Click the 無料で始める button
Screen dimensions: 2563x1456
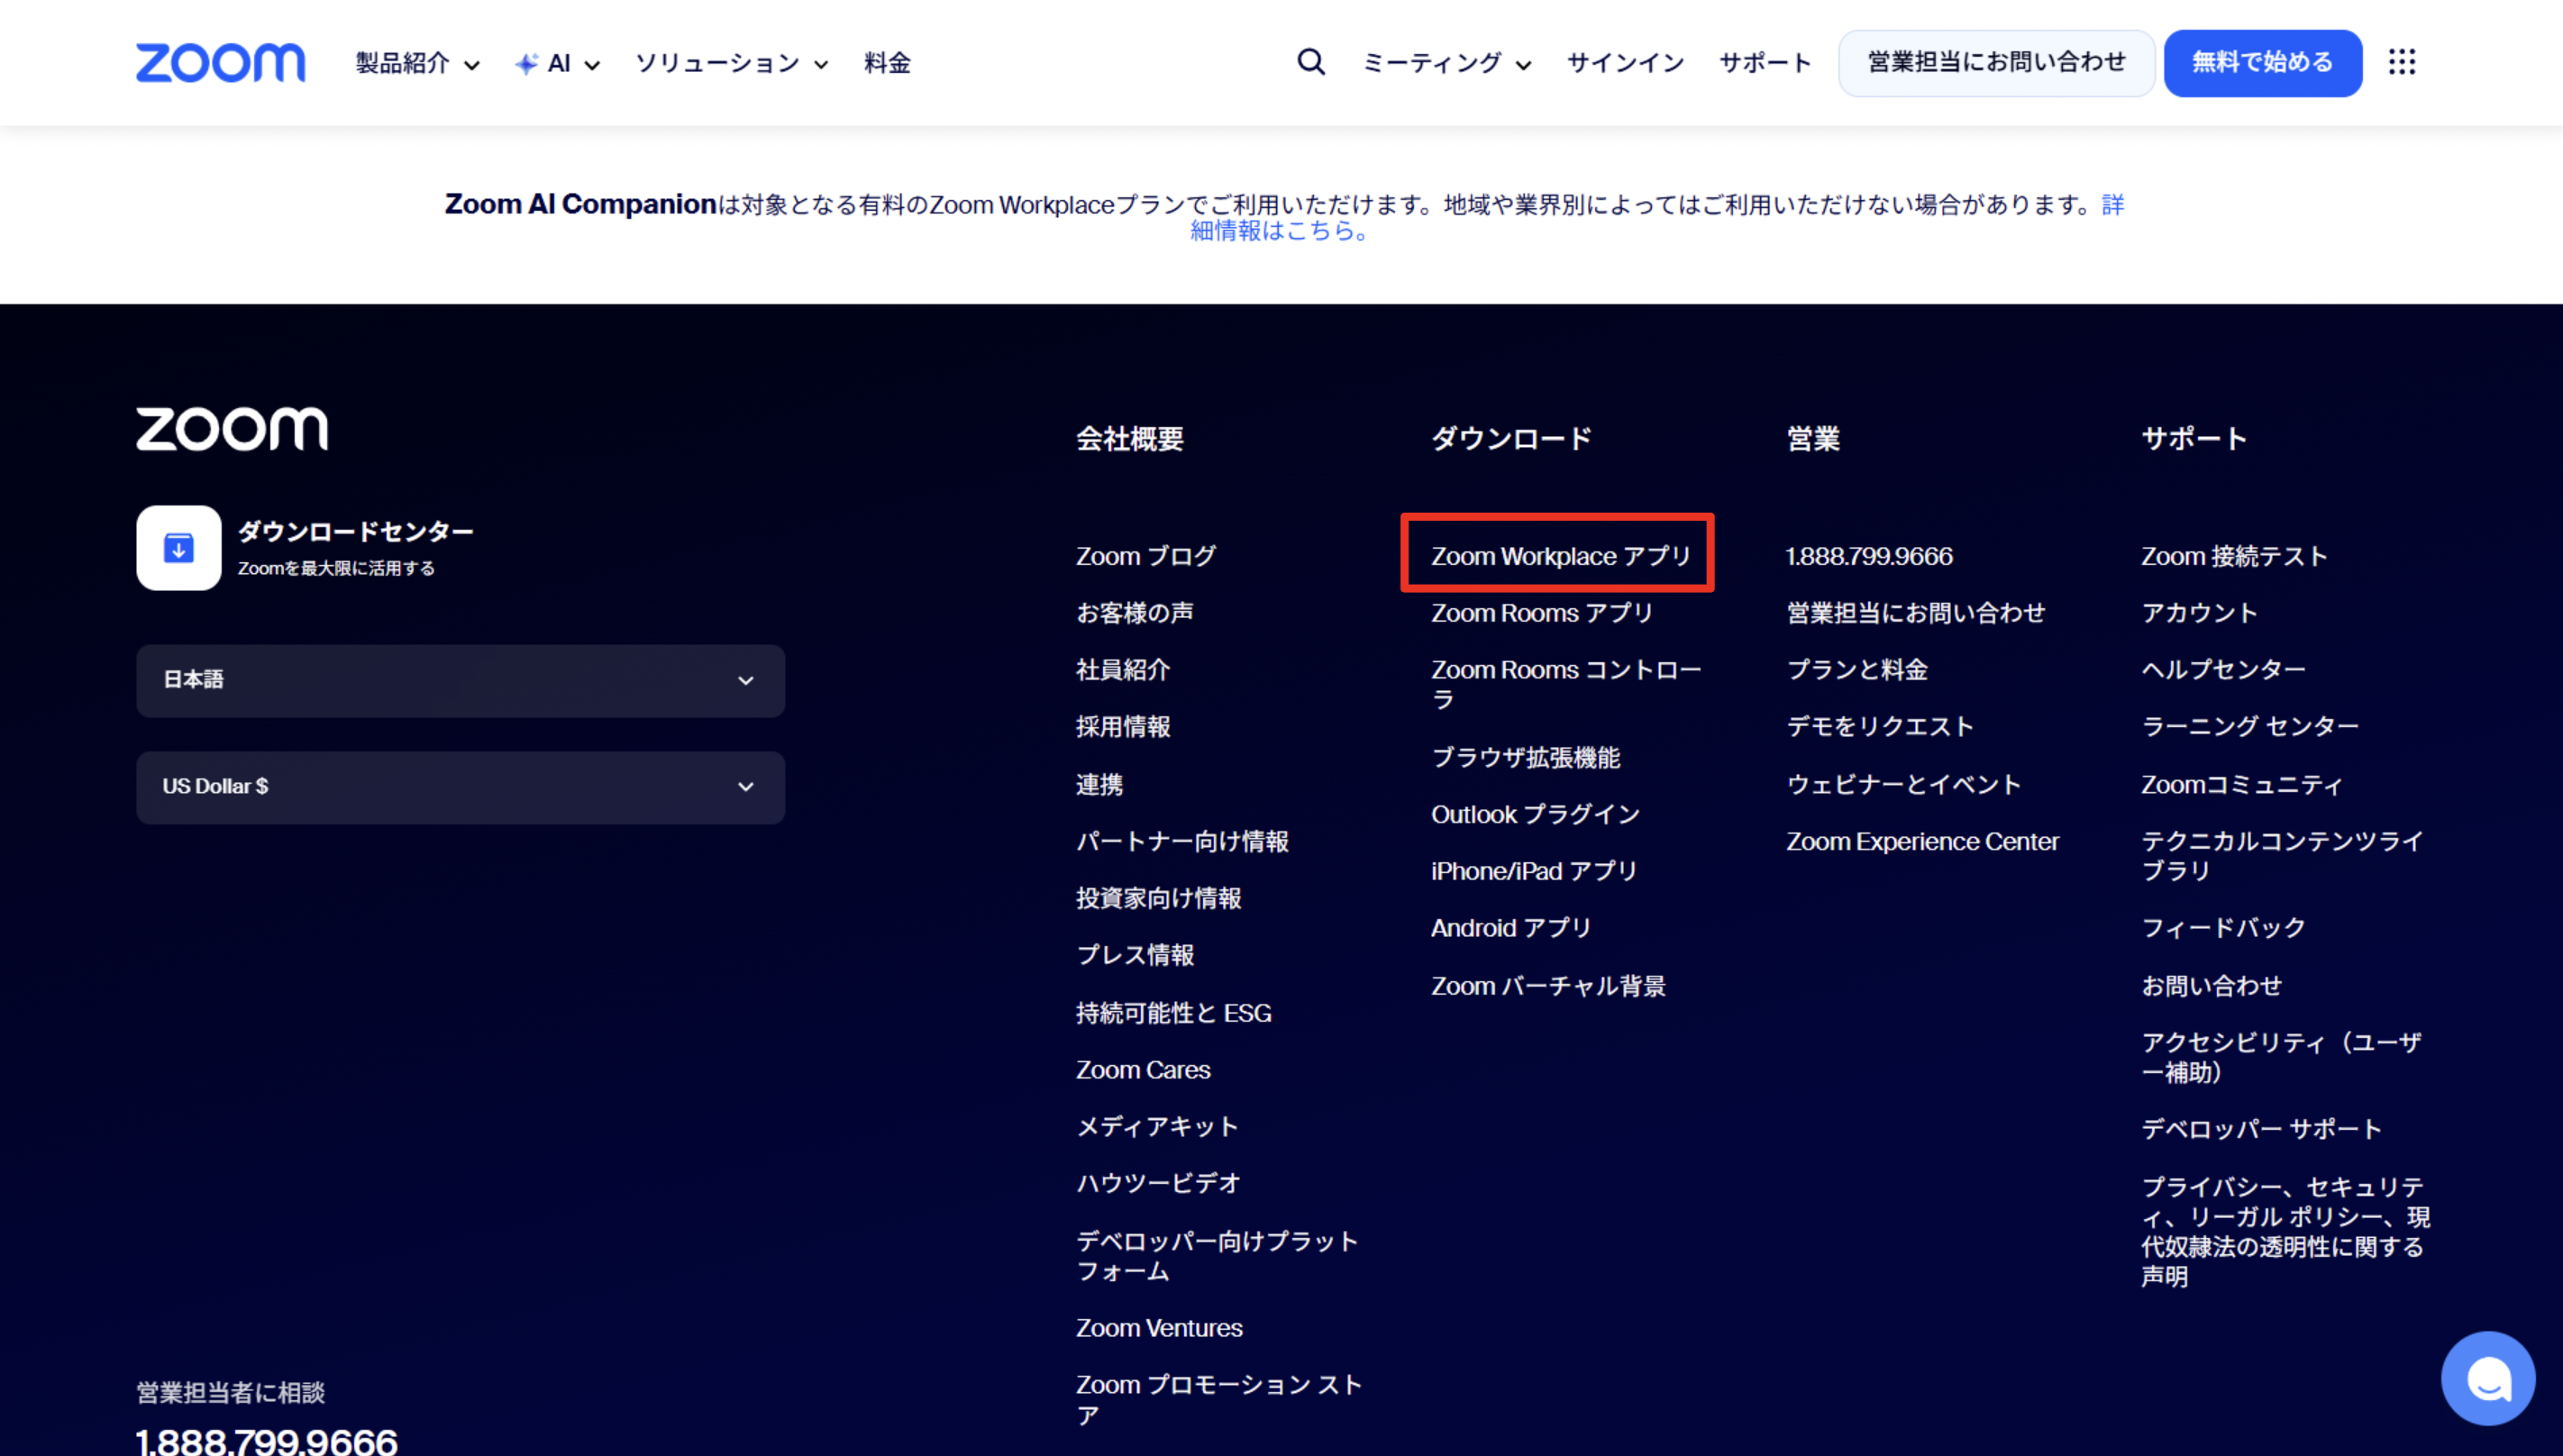pos(2262,63)
